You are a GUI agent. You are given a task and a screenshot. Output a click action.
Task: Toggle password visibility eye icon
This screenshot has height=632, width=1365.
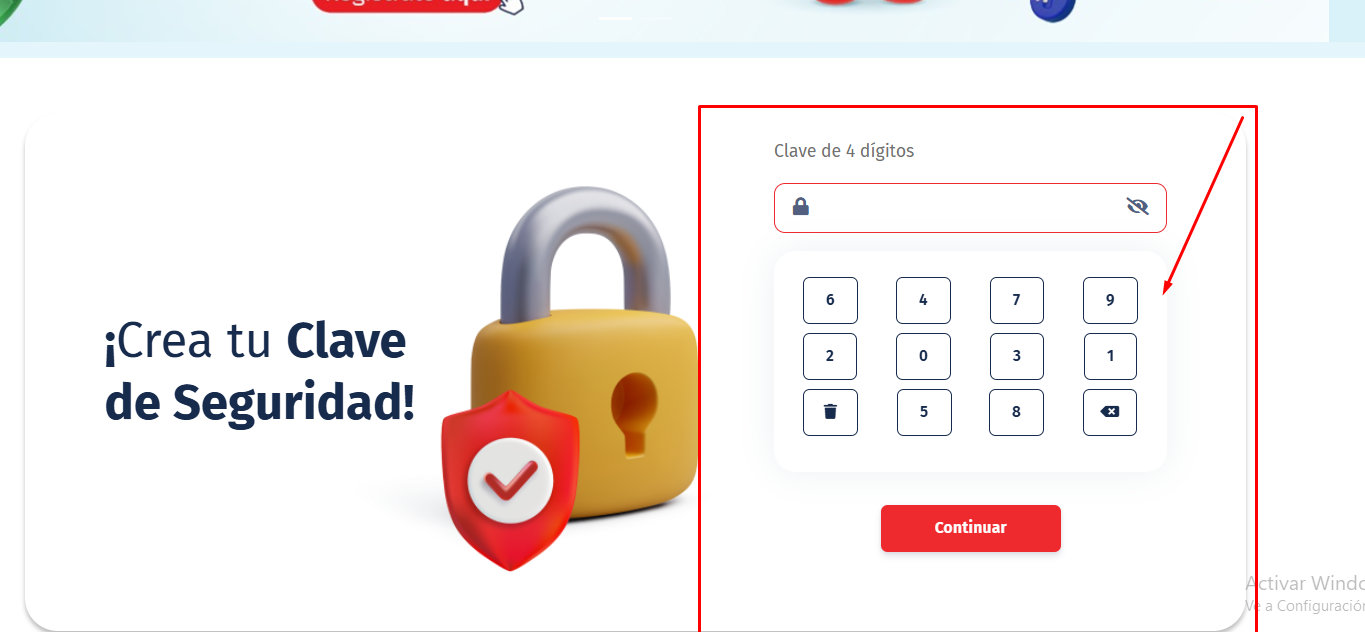point(1137,207)
